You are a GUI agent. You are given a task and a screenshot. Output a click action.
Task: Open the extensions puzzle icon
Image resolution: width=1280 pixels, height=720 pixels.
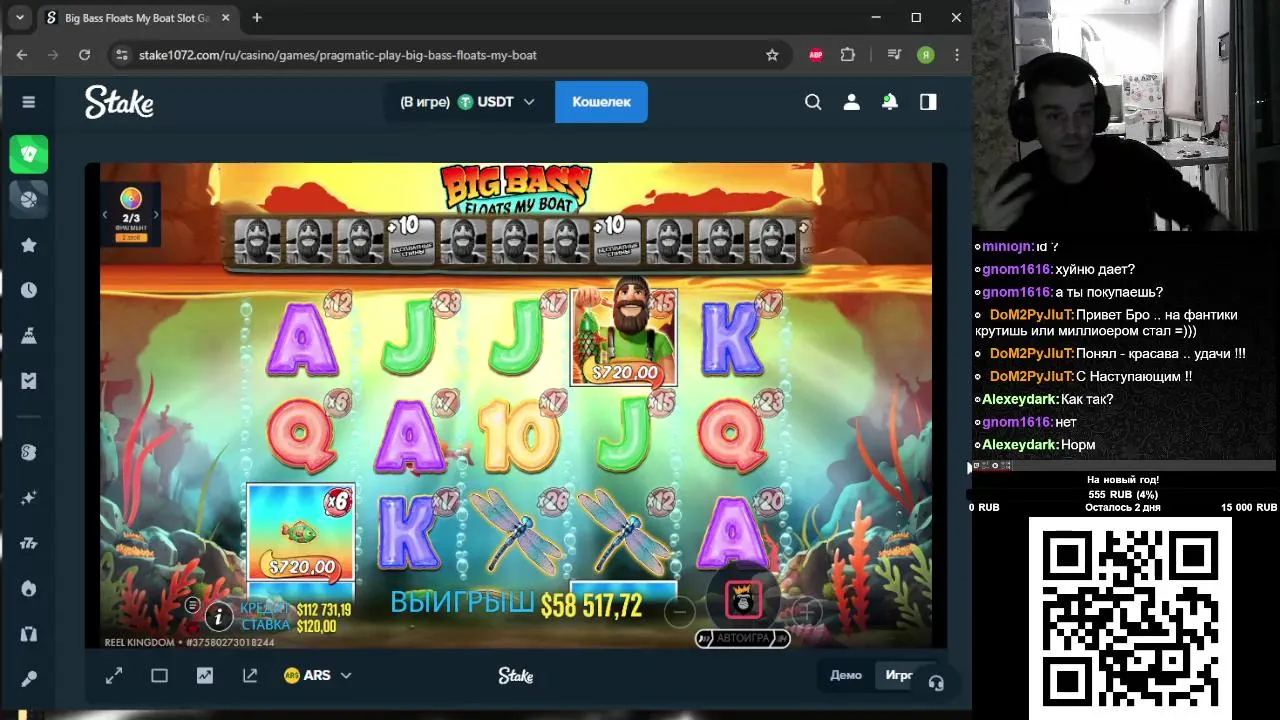(848, 55)
